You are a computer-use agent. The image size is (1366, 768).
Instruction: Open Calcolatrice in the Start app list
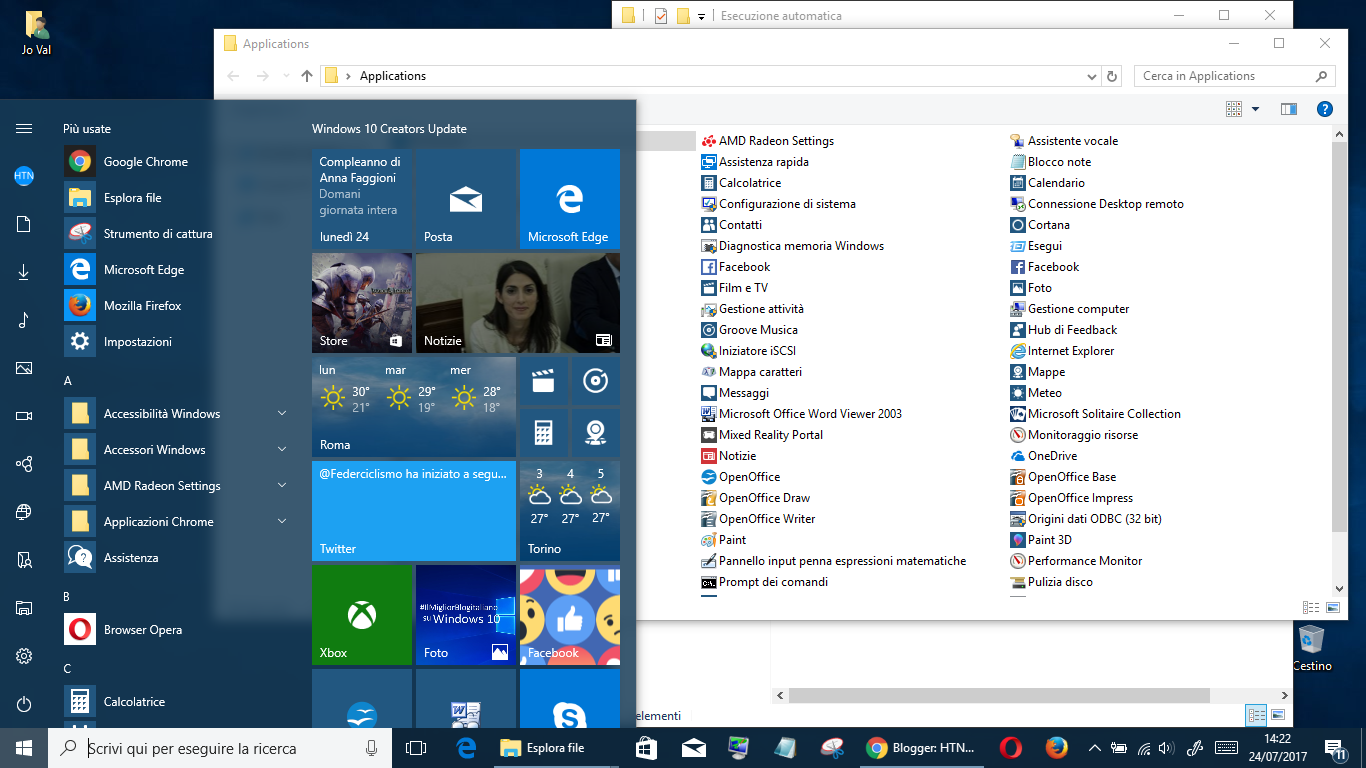176,702
